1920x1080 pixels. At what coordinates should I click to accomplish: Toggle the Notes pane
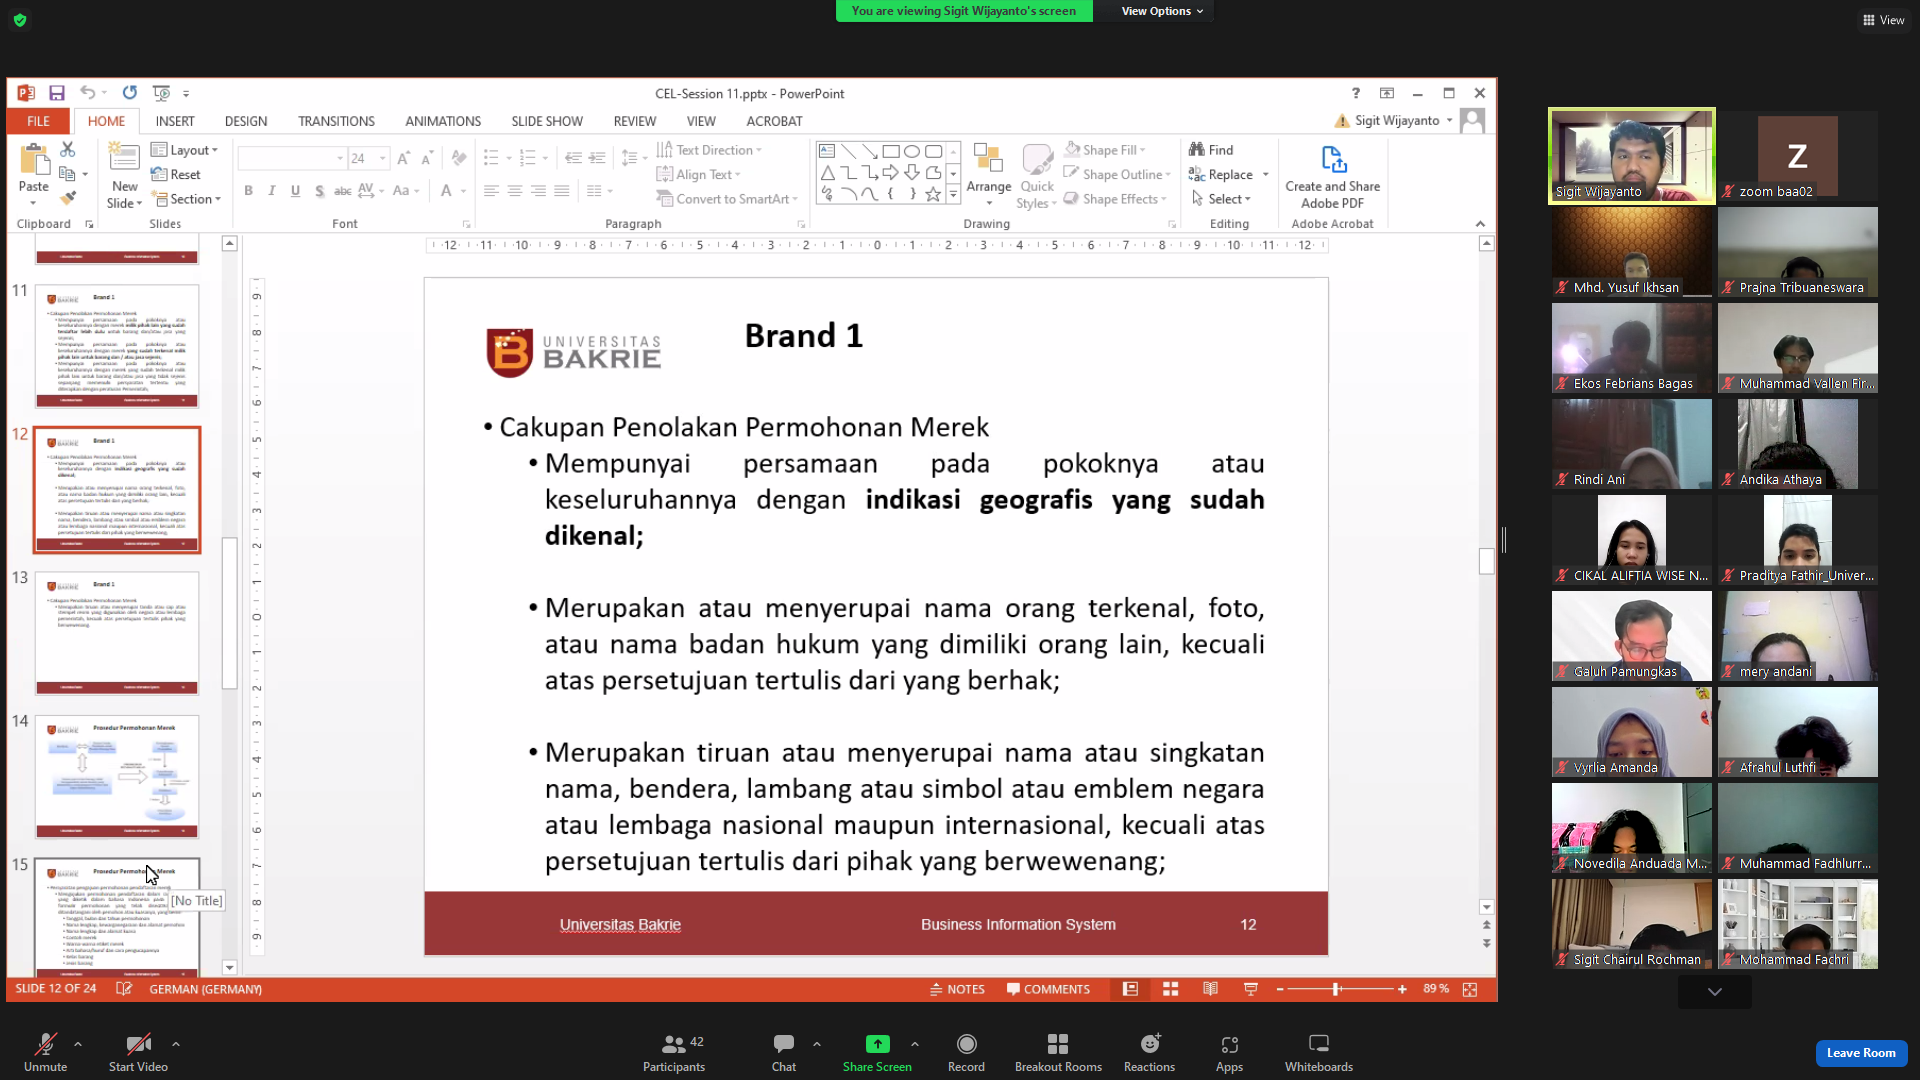tap(957, 989)
